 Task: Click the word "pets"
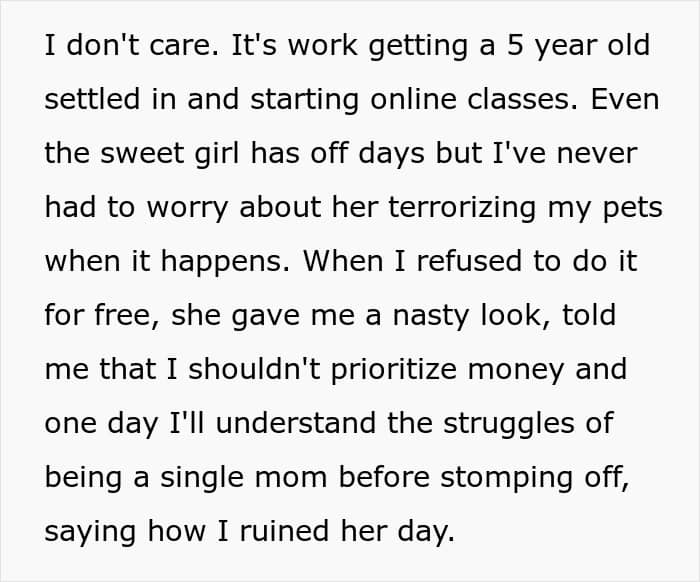633,209
